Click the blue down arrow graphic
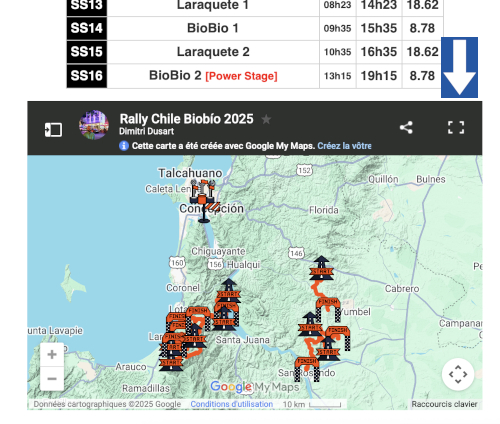The width and height of the screenshot is (500, 424). [459, 67]
